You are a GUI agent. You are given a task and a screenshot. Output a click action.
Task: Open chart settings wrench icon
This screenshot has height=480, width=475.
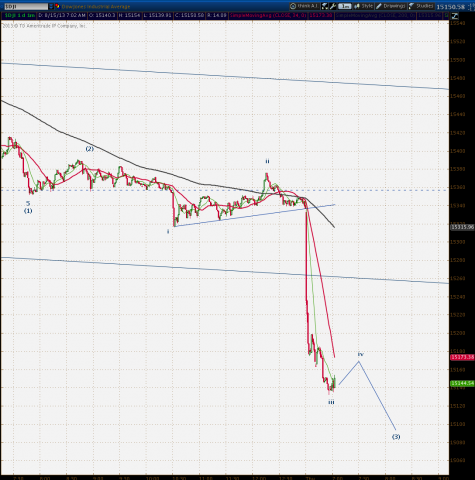click(333, 6)
